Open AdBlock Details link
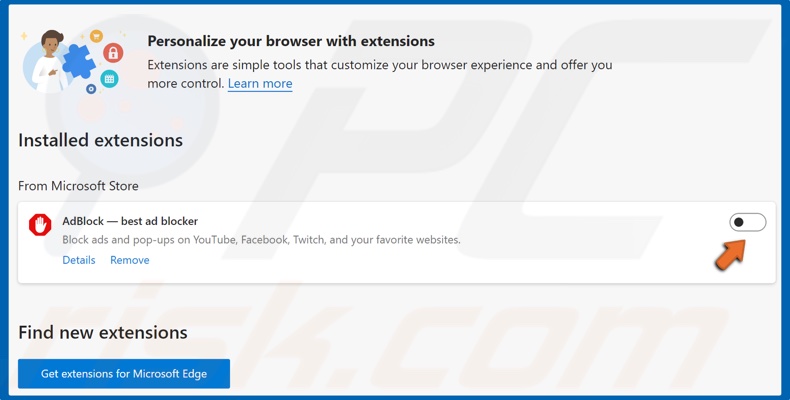 pyautogui.click(x=79, y=260)
